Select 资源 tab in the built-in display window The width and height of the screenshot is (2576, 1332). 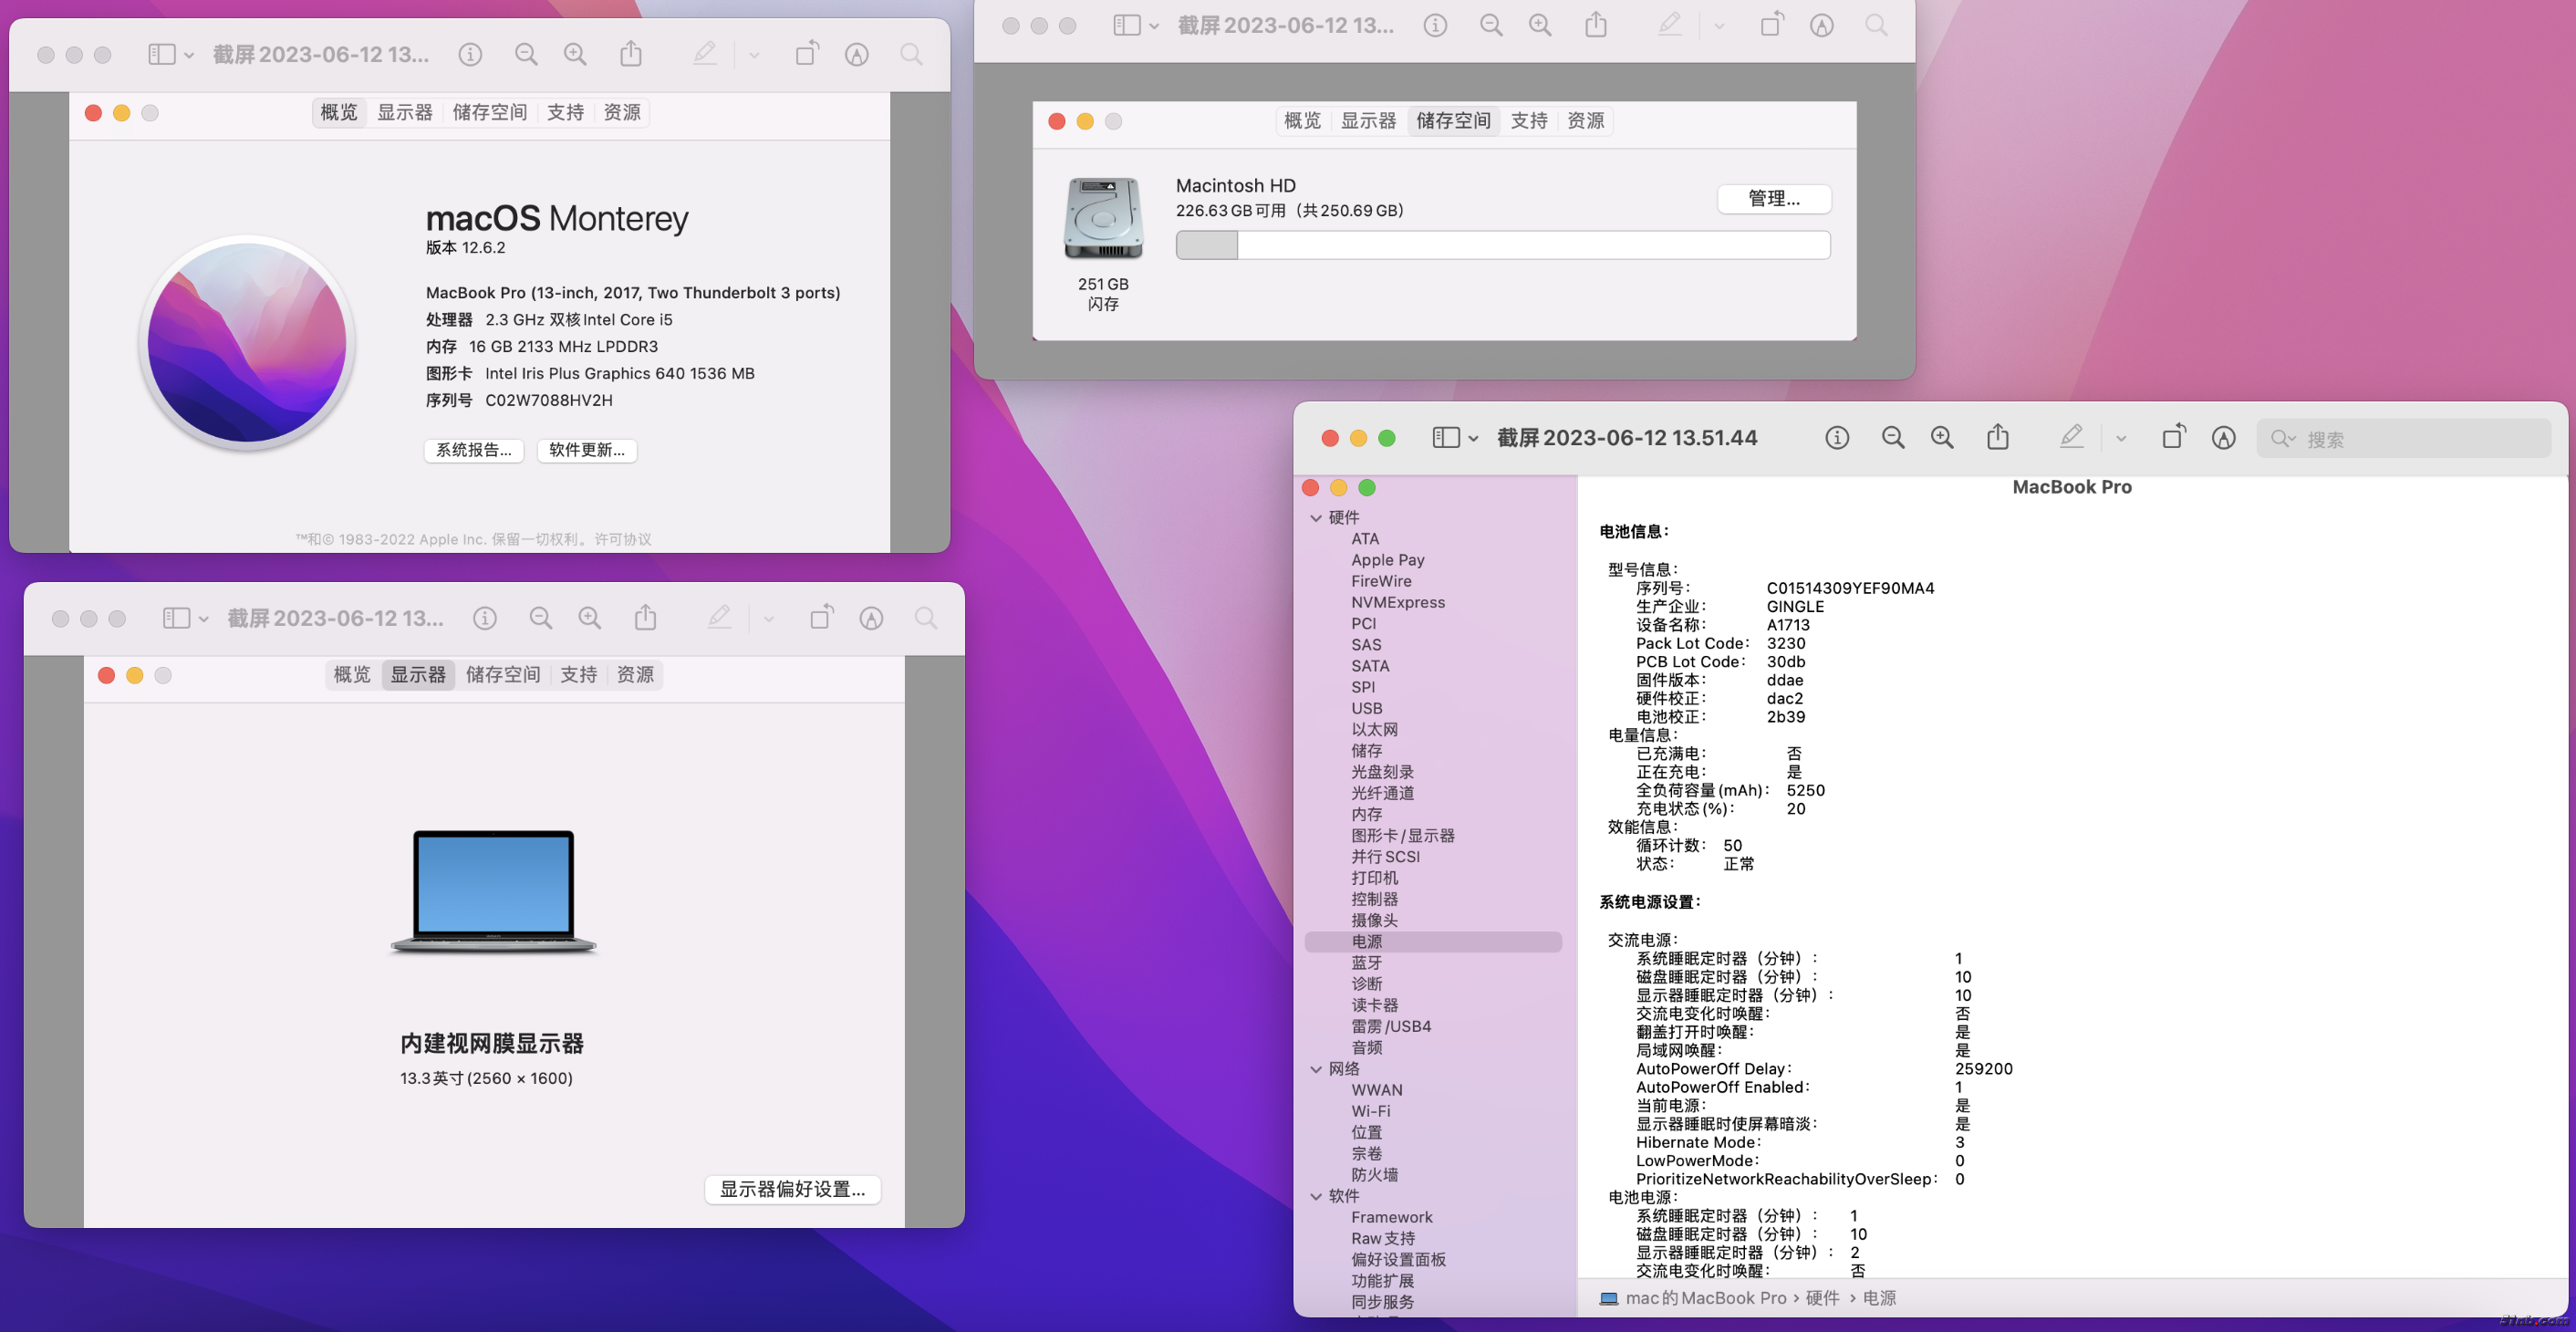[x=636, y=675]
